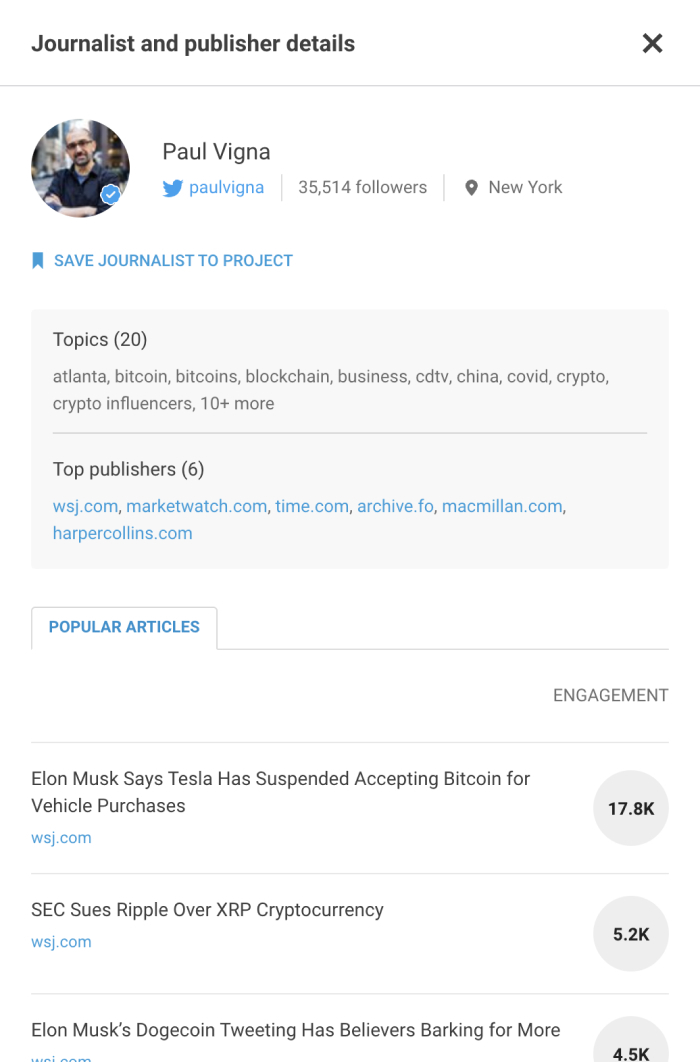Open the SEC Sues Ripple article
This screenshot has height=1062, width=700.
pyautogui.click(x=207, y=910)
